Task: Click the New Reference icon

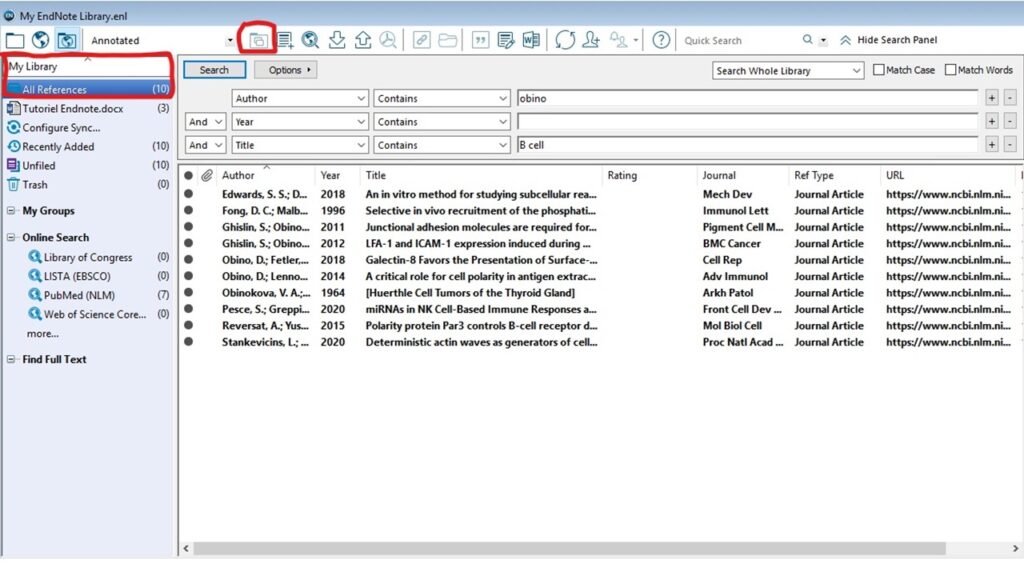Action: [x=285, y=41]
